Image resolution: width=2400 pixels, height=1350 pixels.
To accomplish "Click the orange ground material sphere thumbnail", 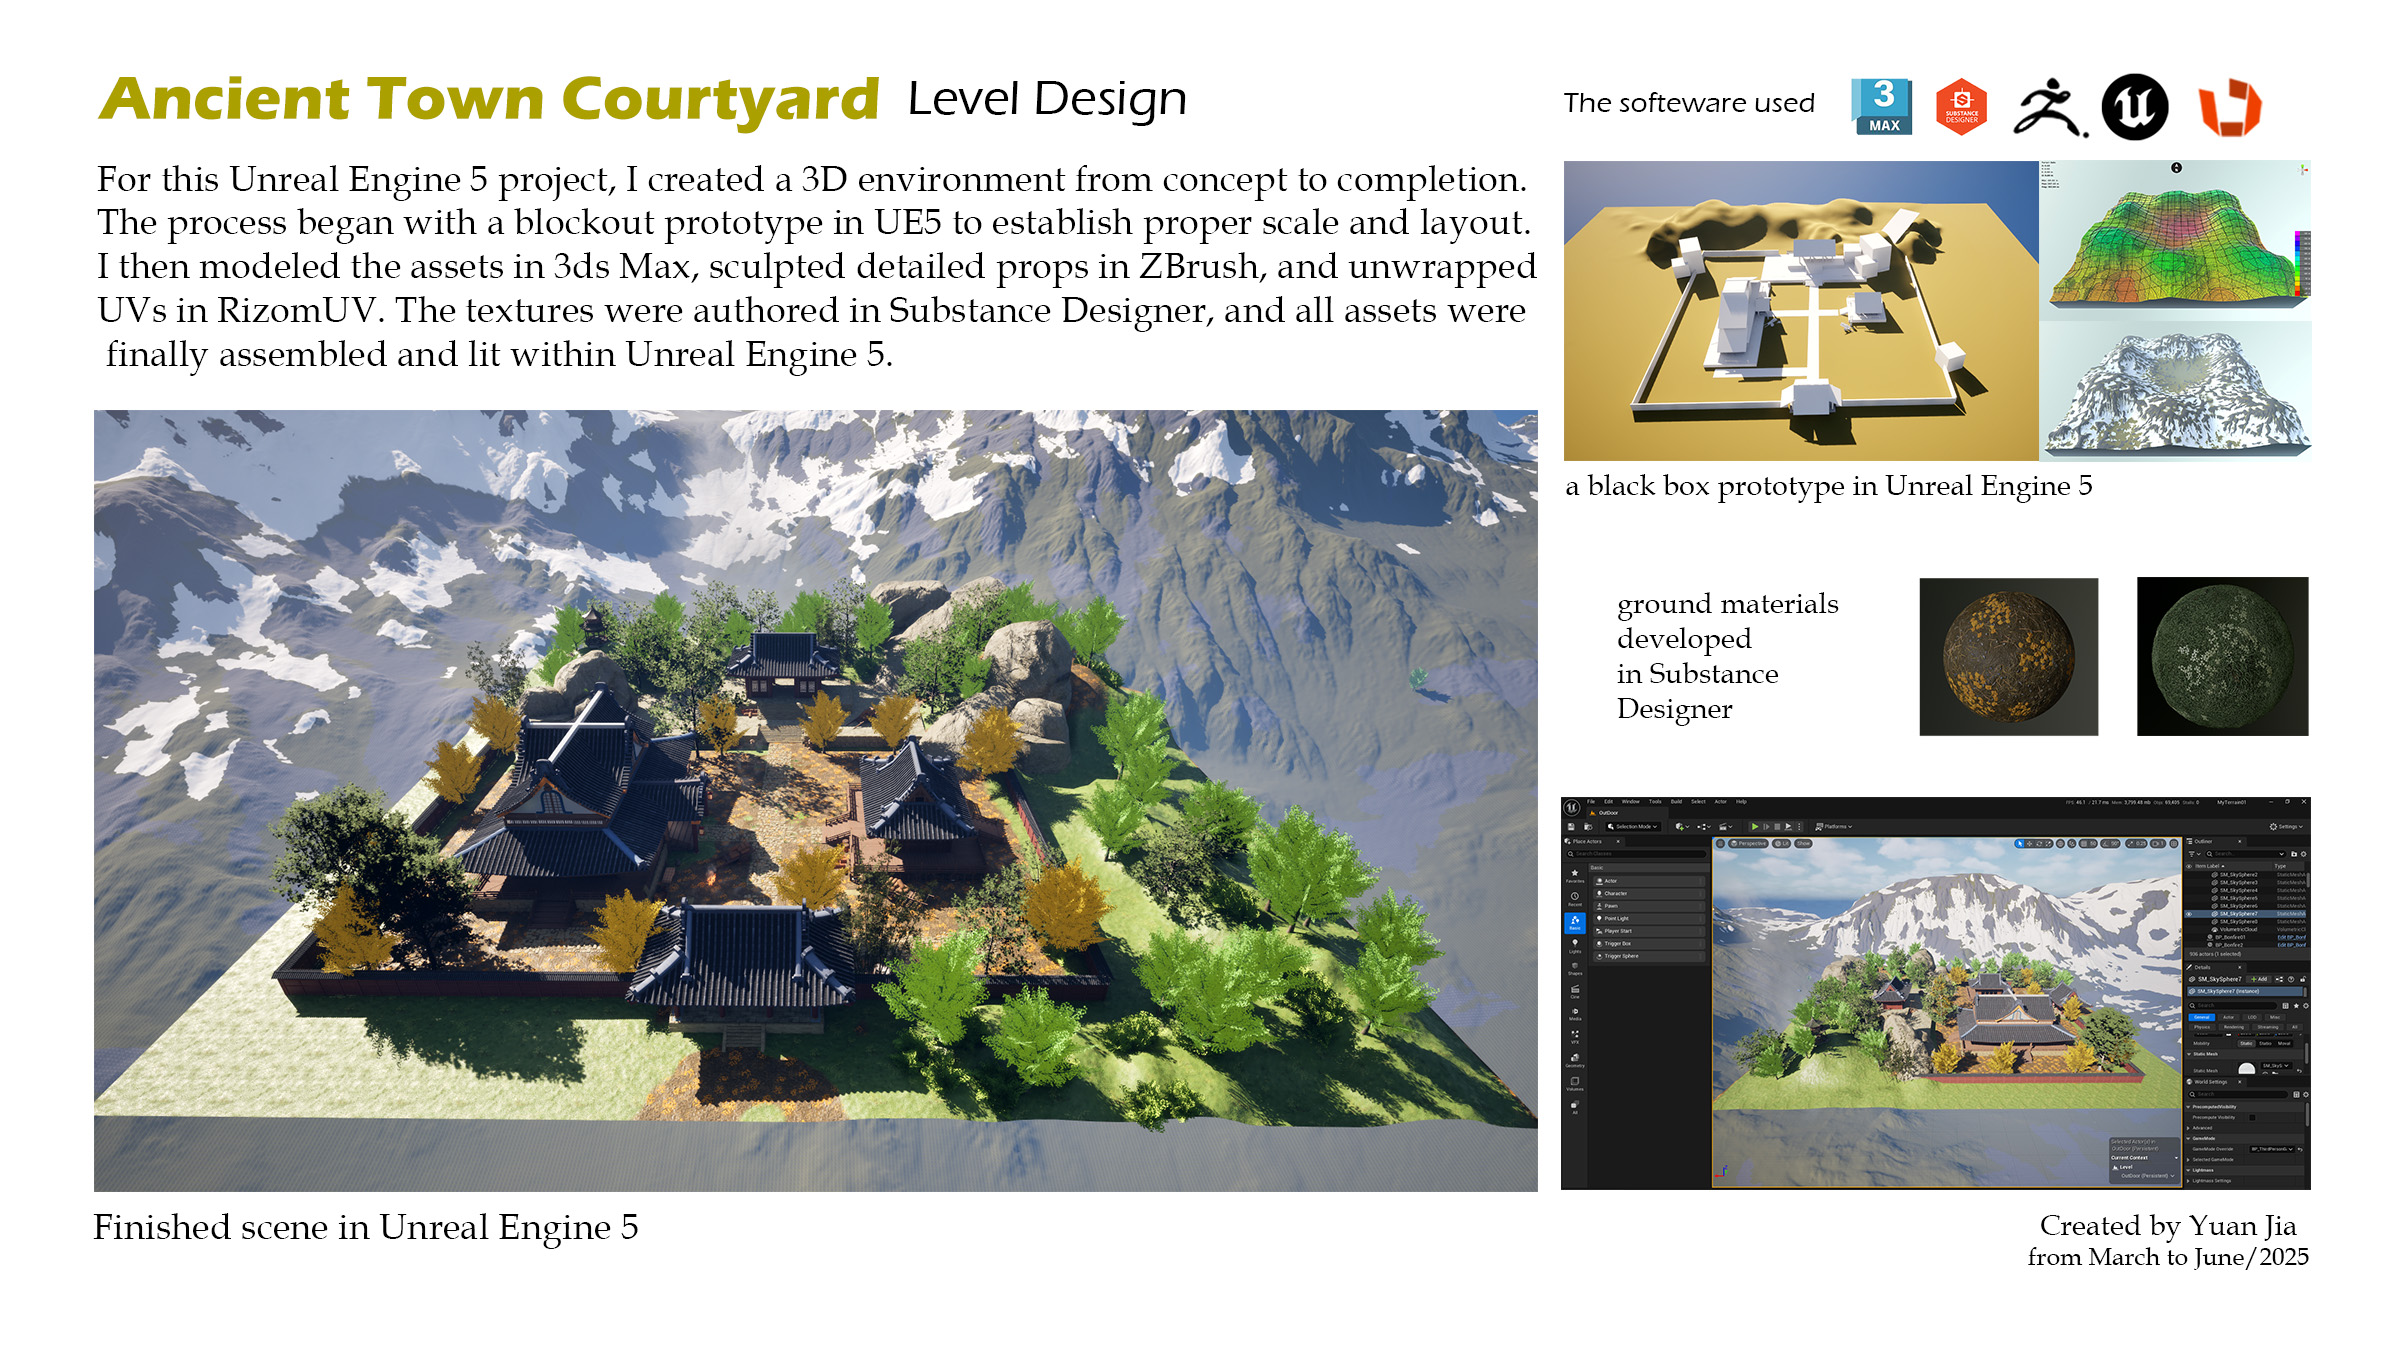I will point(2008,657).
